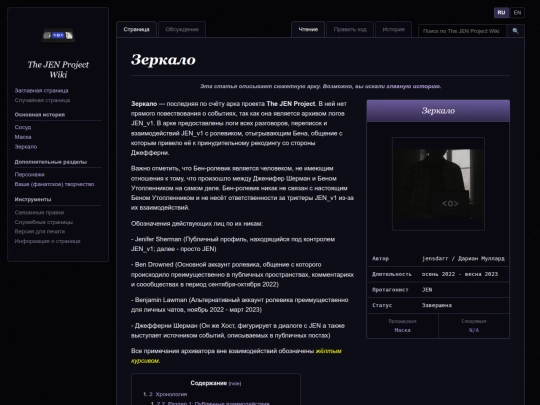Open the Зеркало sidebar link
Screen dimensions: 540x405
pyautogui.click(x=25, y=146)
